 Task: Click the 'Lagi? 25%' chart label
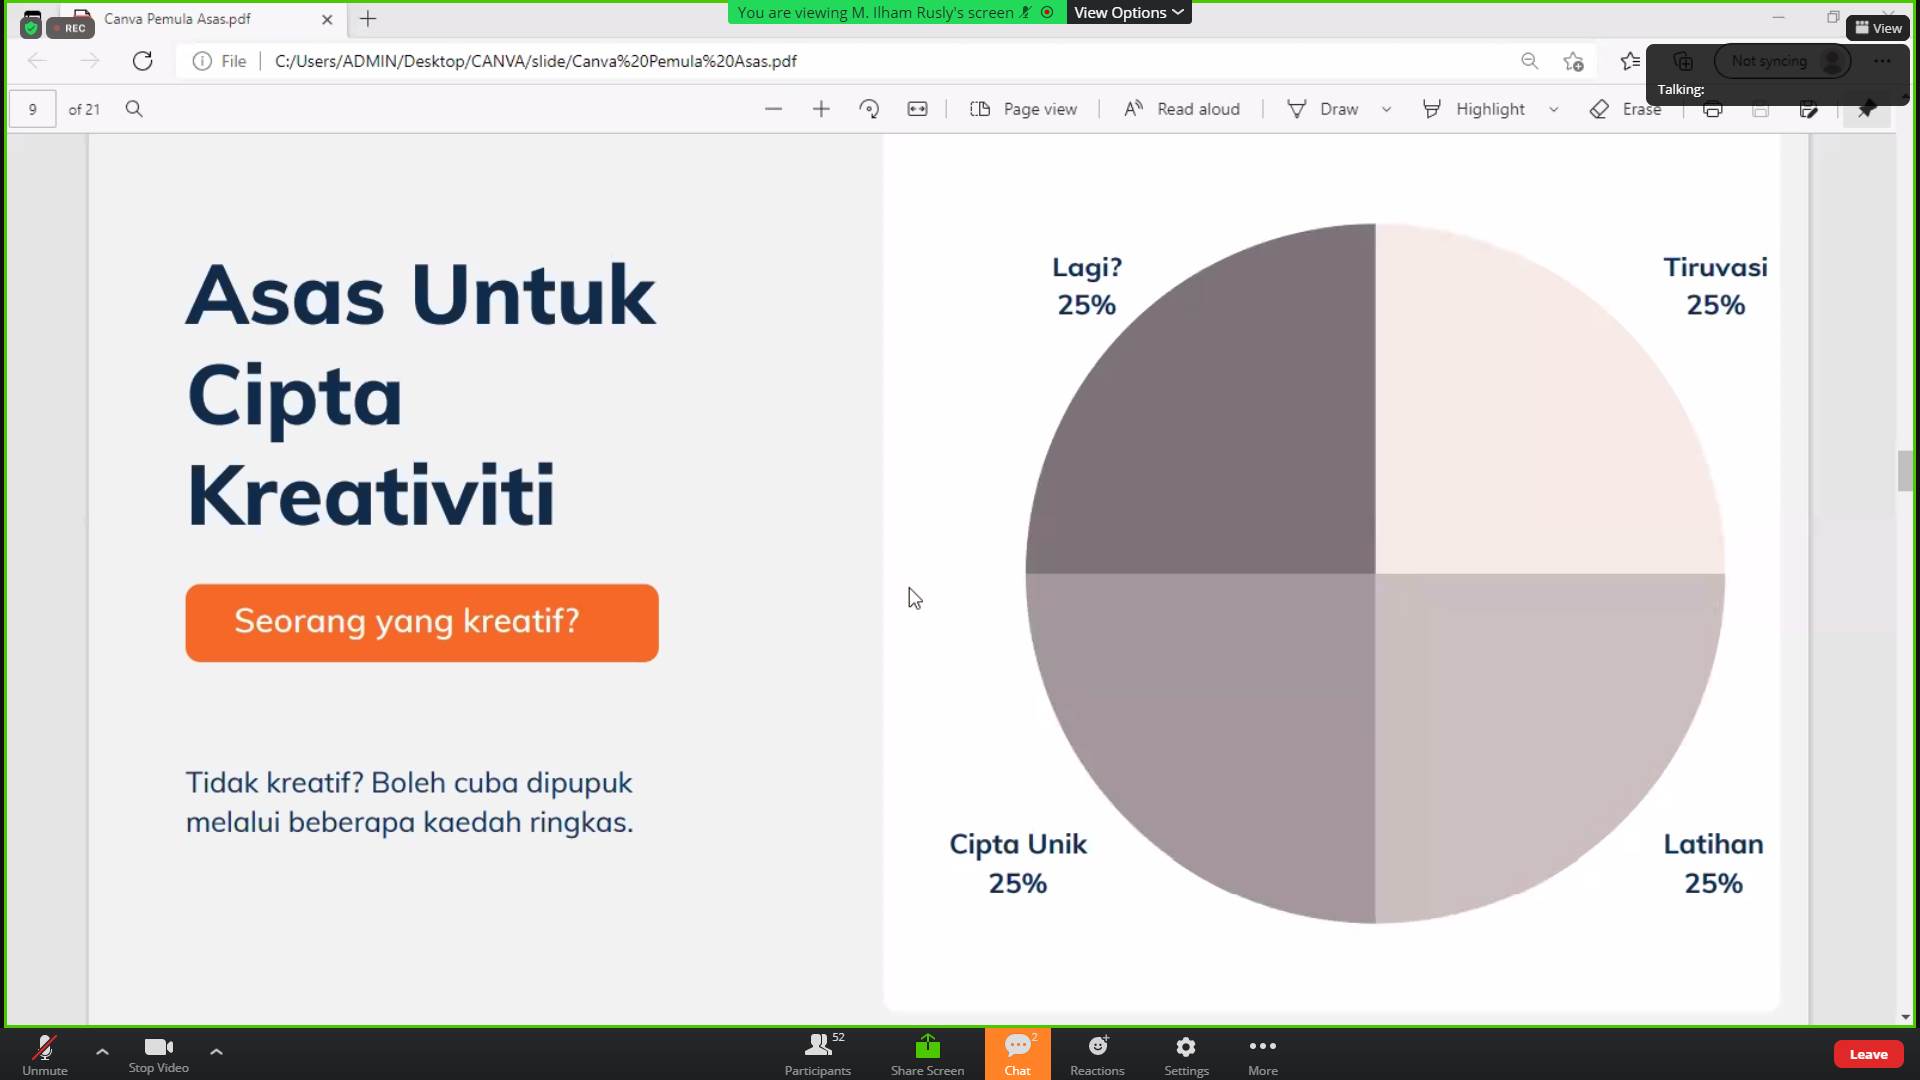pyautogui.click(x=1087, y=286)
